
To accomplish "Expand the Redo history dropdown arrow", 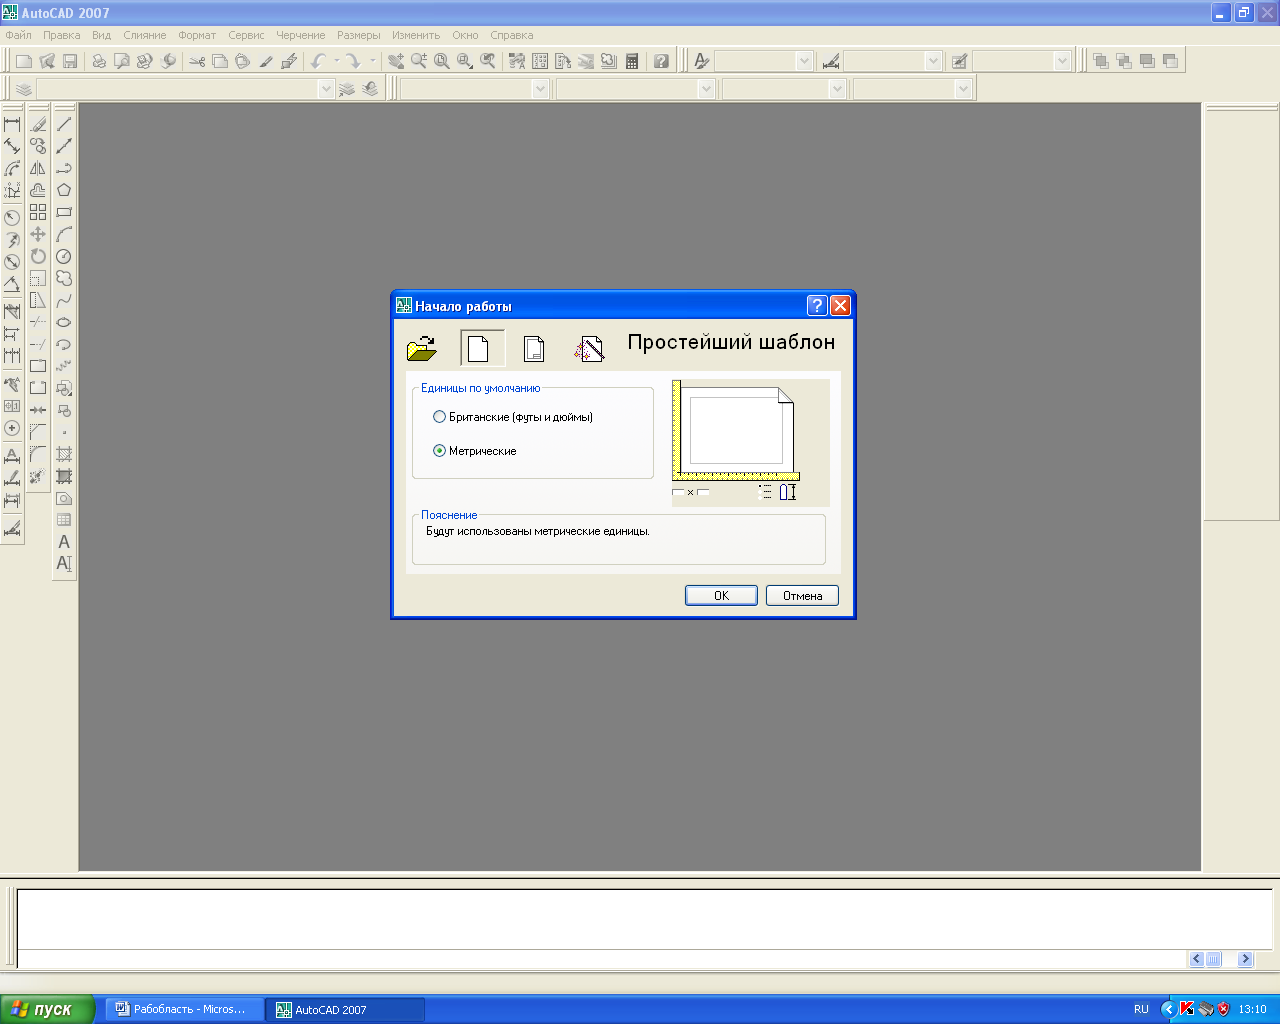I will point(372,61).
